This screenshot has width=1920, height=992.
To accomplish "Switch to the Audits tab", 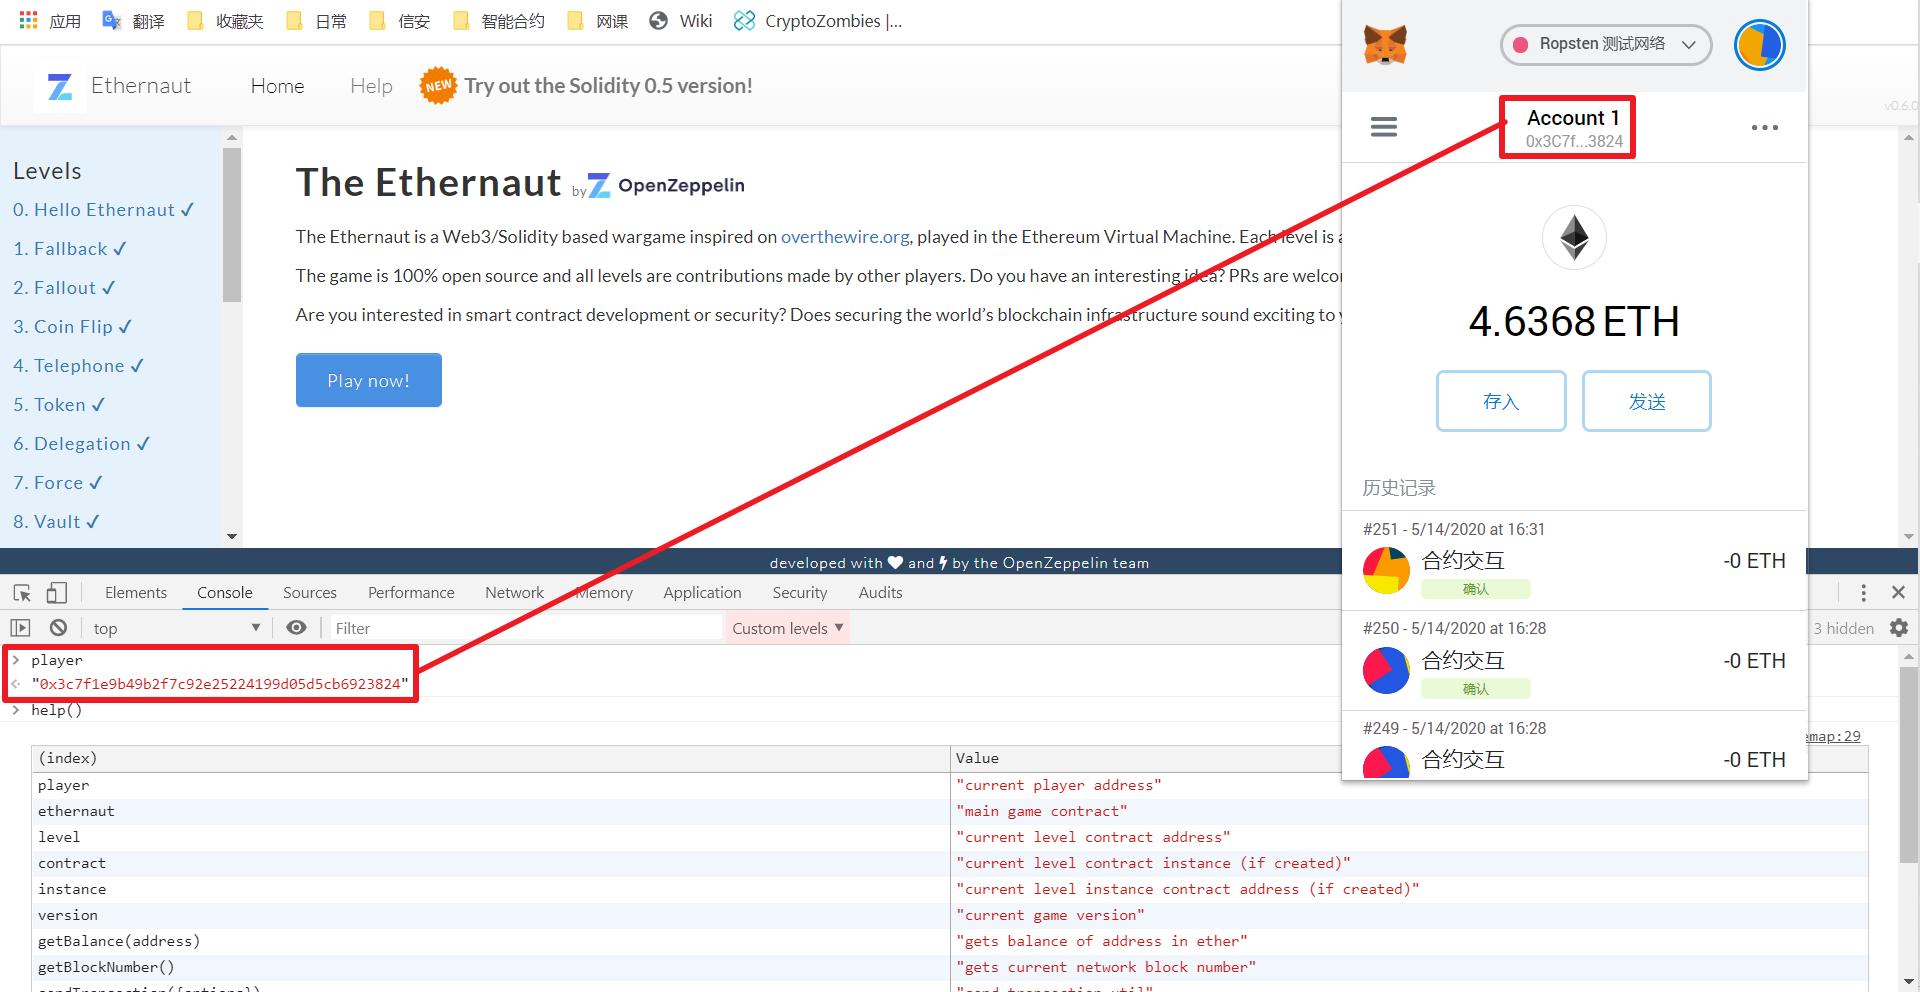I will [881, 593].
